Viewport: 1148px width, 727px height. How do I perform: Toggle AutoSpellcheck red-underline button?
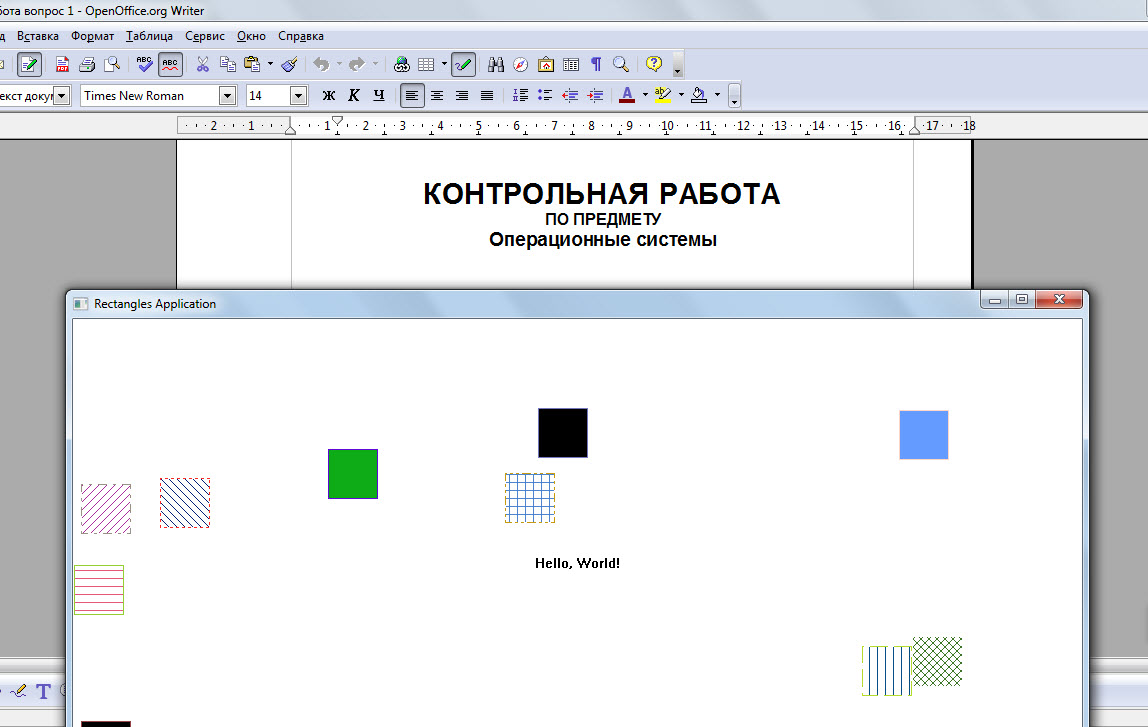coord(170,64)
